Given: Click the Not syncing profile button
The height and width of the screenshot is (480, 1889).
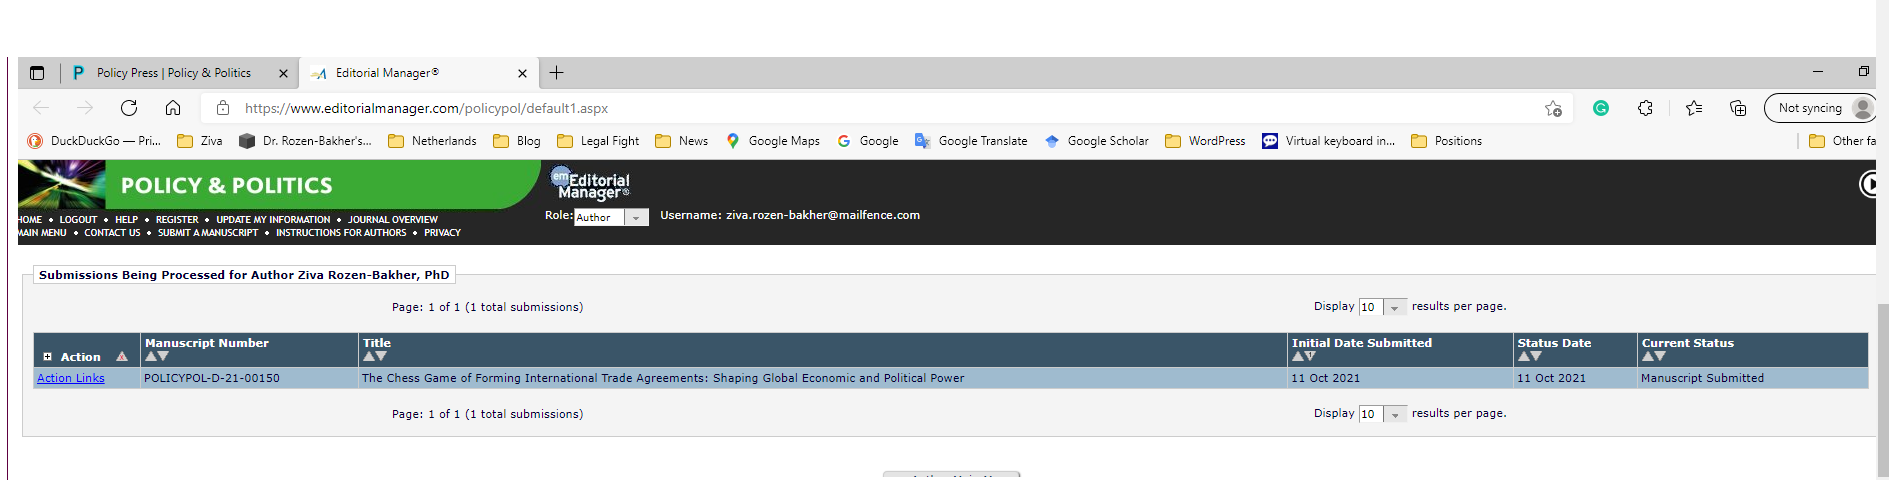Looking at the screenshot, I should 1819,108.
